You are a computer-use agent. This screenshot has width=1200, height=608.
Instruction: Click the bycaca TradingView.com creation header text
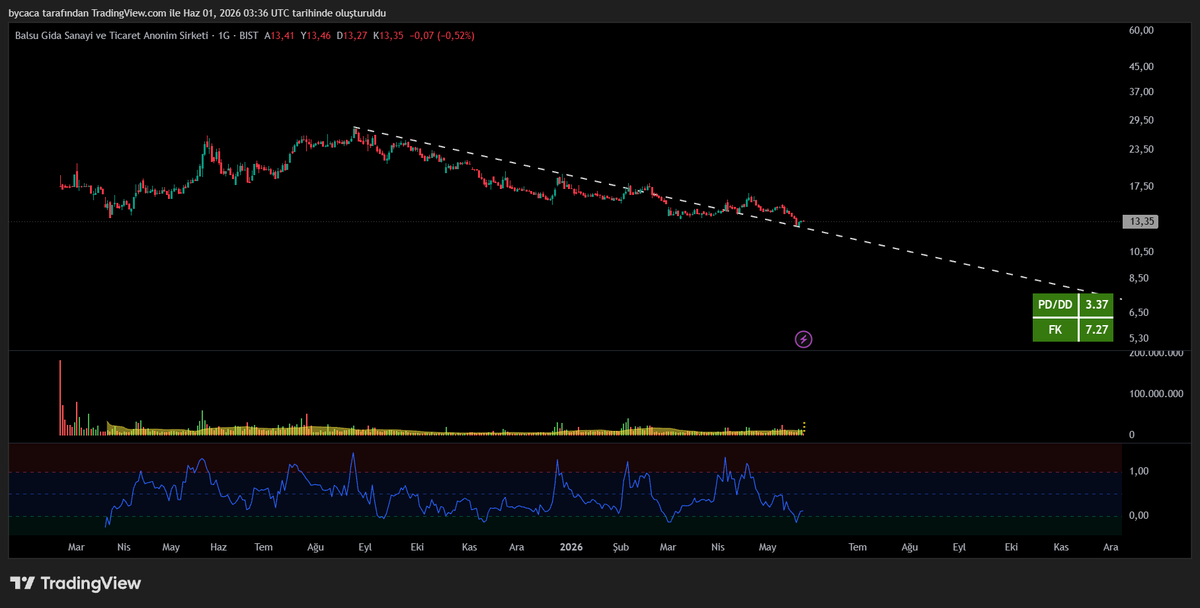point(197,12)
